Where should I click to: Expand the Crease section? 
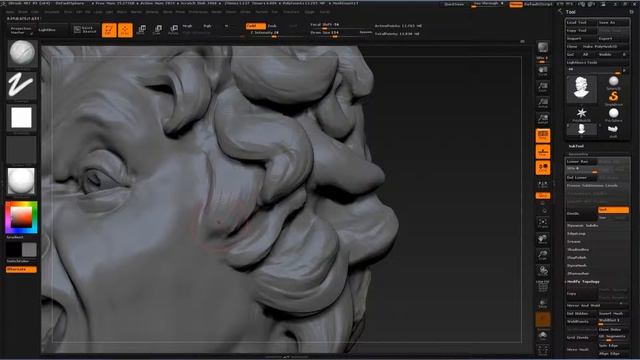click(x=574, y=242)
